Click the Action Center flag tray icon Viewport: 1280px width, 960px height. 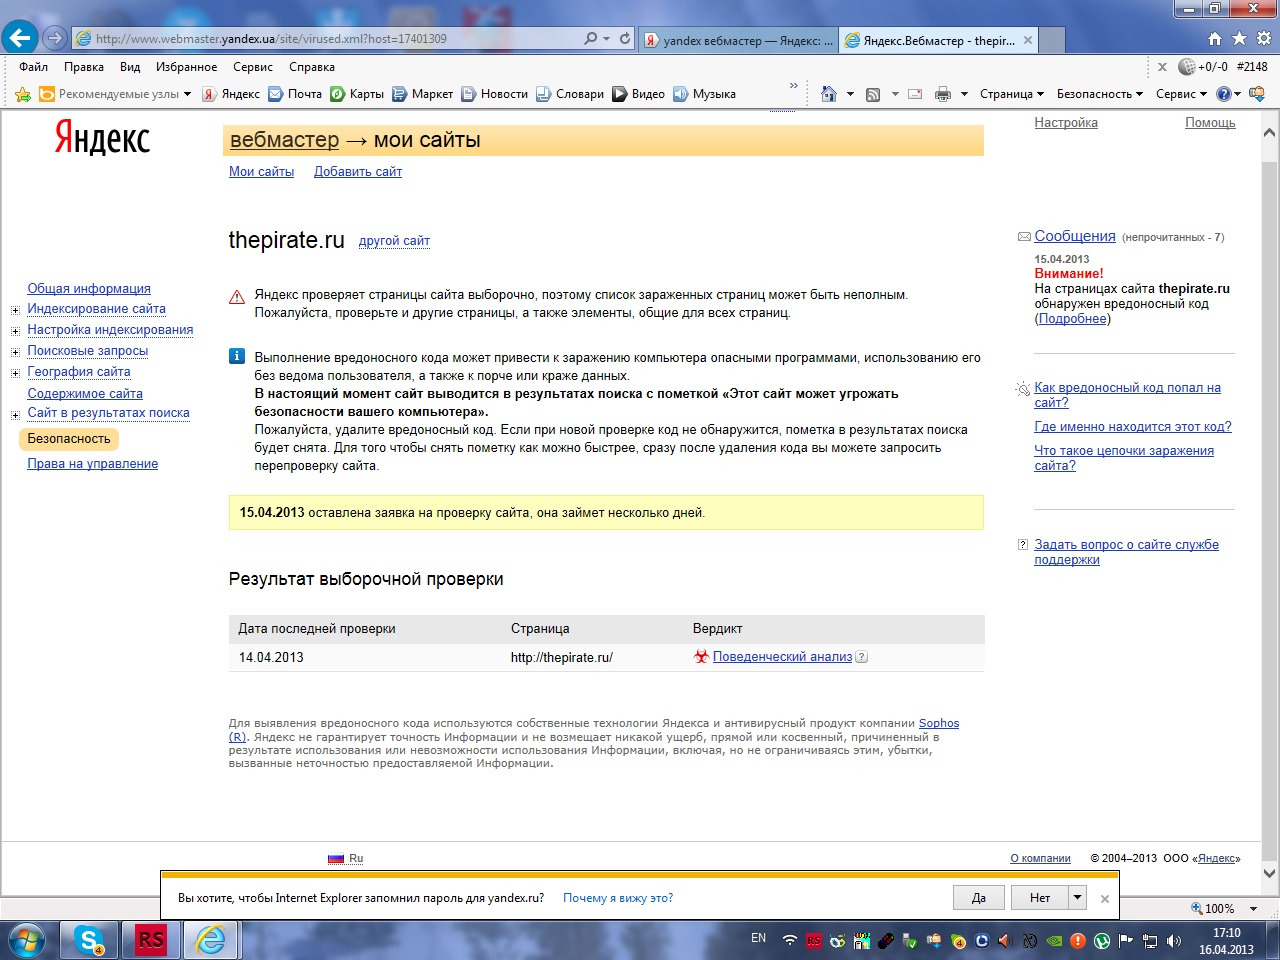pos(1126,941)
